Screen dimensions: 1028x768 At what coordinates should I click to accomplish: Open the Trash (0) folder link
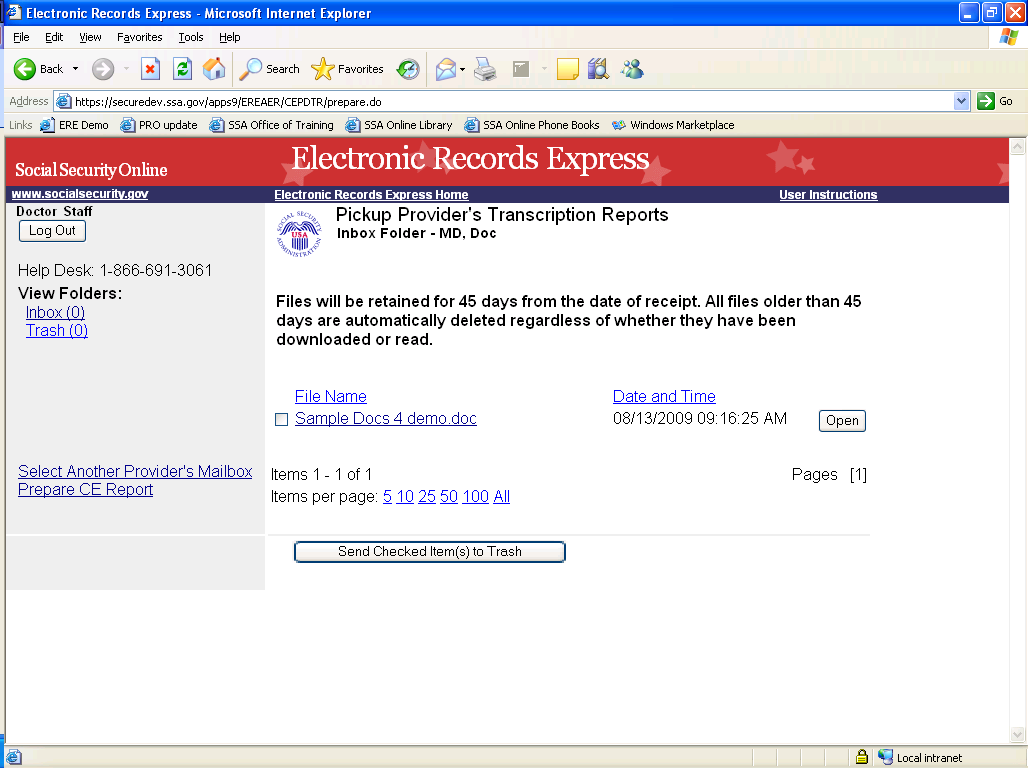tap(56, 331)
